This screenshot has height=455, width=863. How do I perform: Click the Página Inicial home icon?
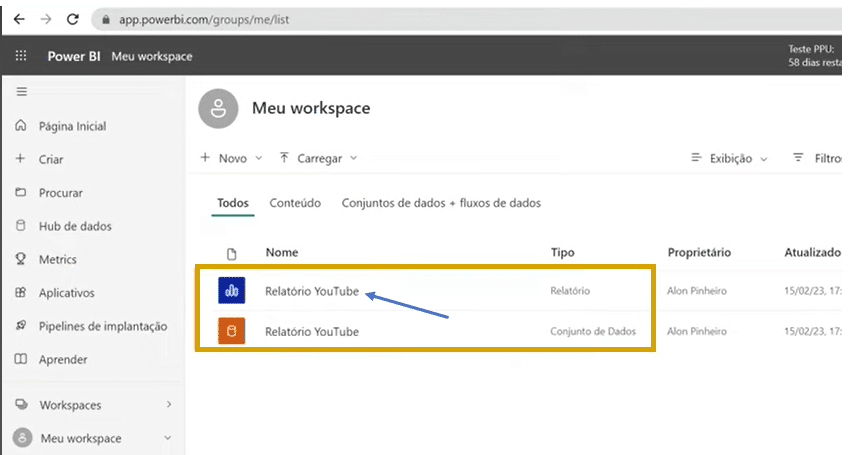tap(21, 125)
